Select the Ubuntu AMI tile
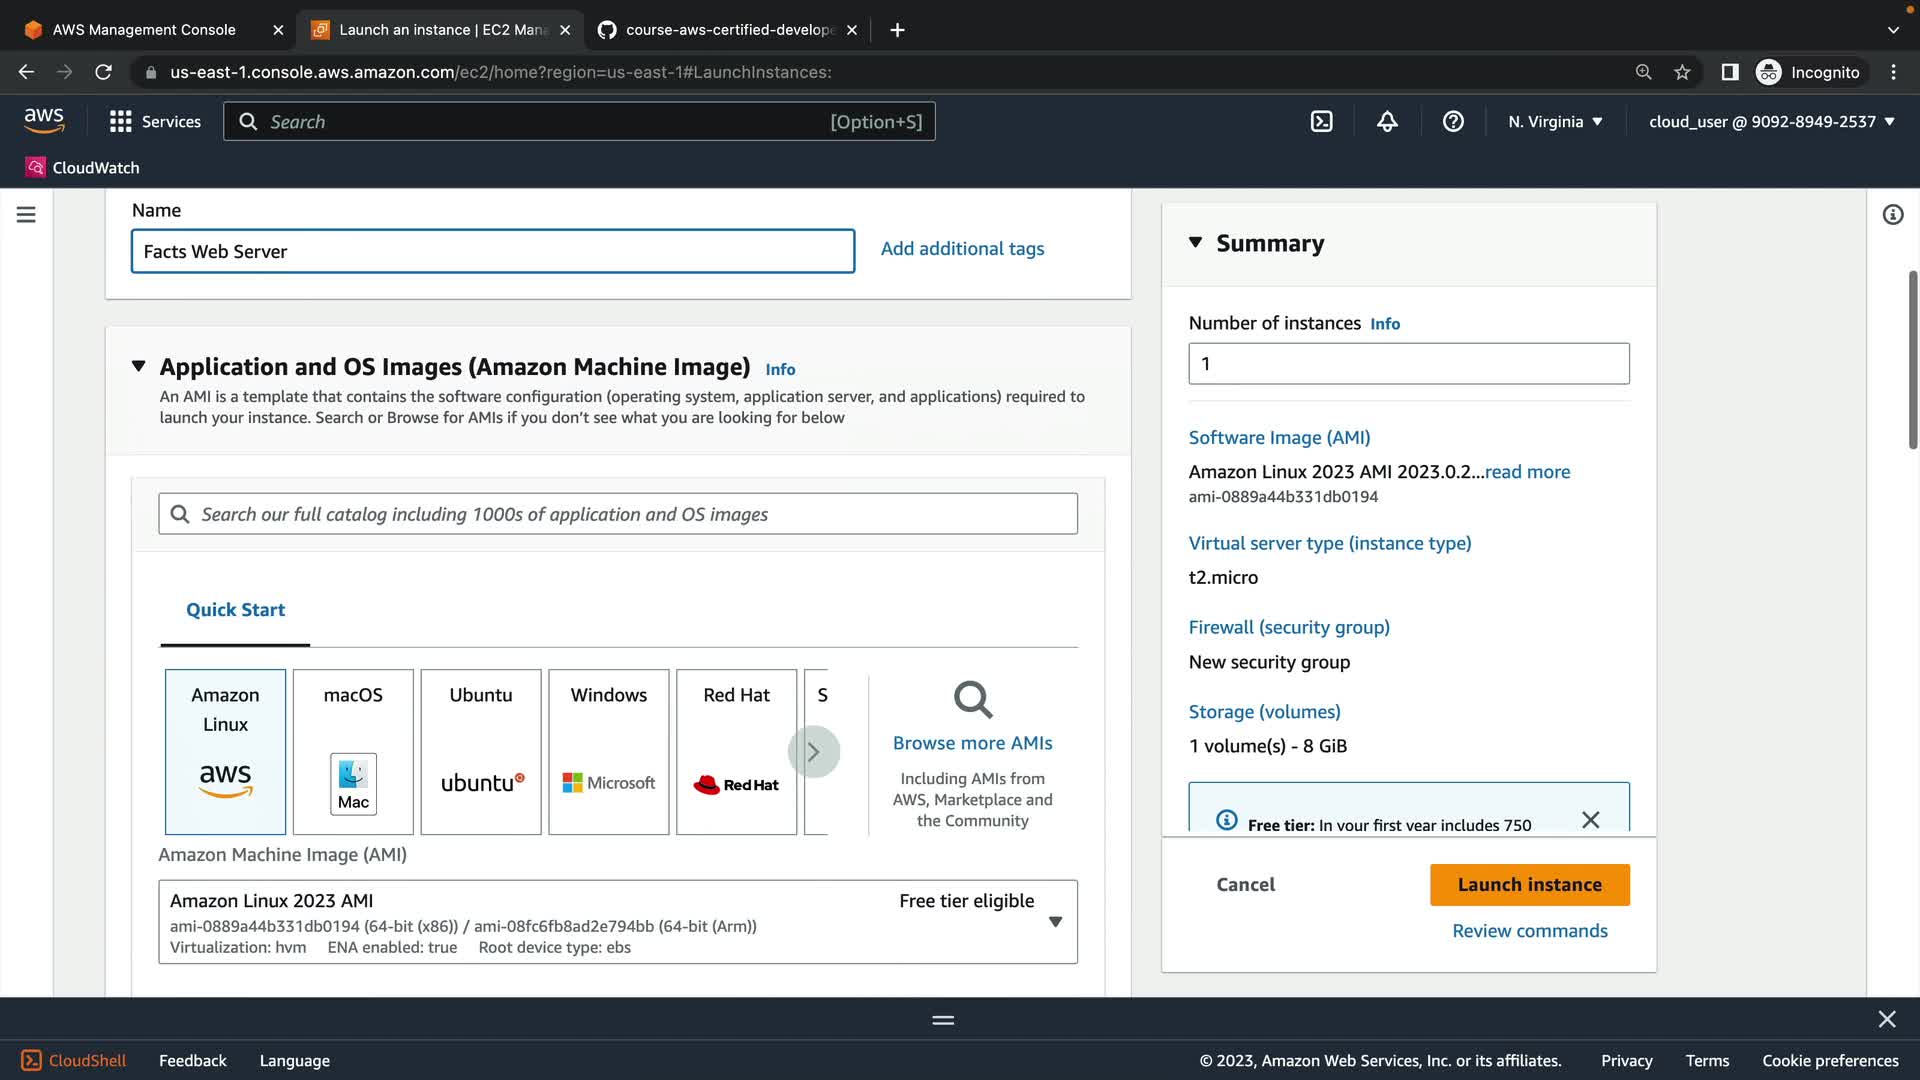 480,751
